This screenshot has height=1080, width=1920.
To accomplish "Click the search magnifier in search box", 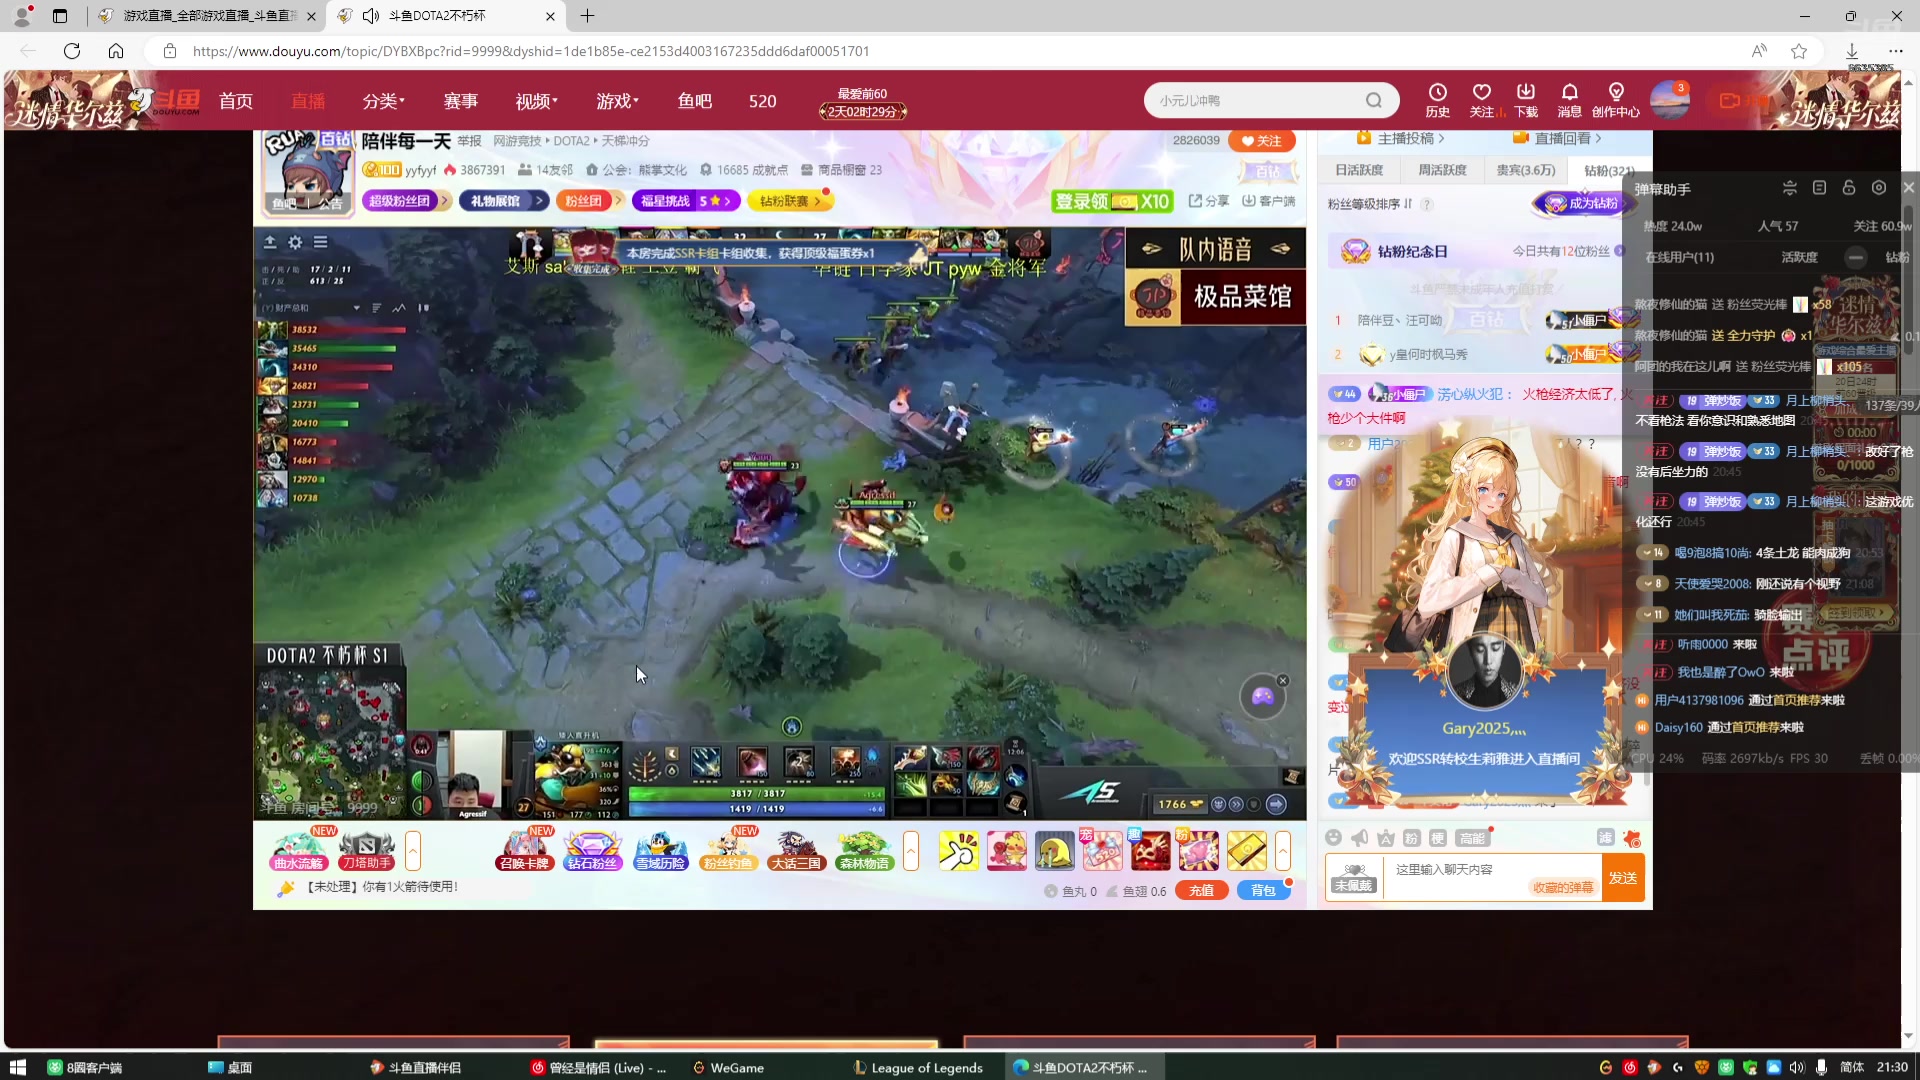I will pos(1374,100).
